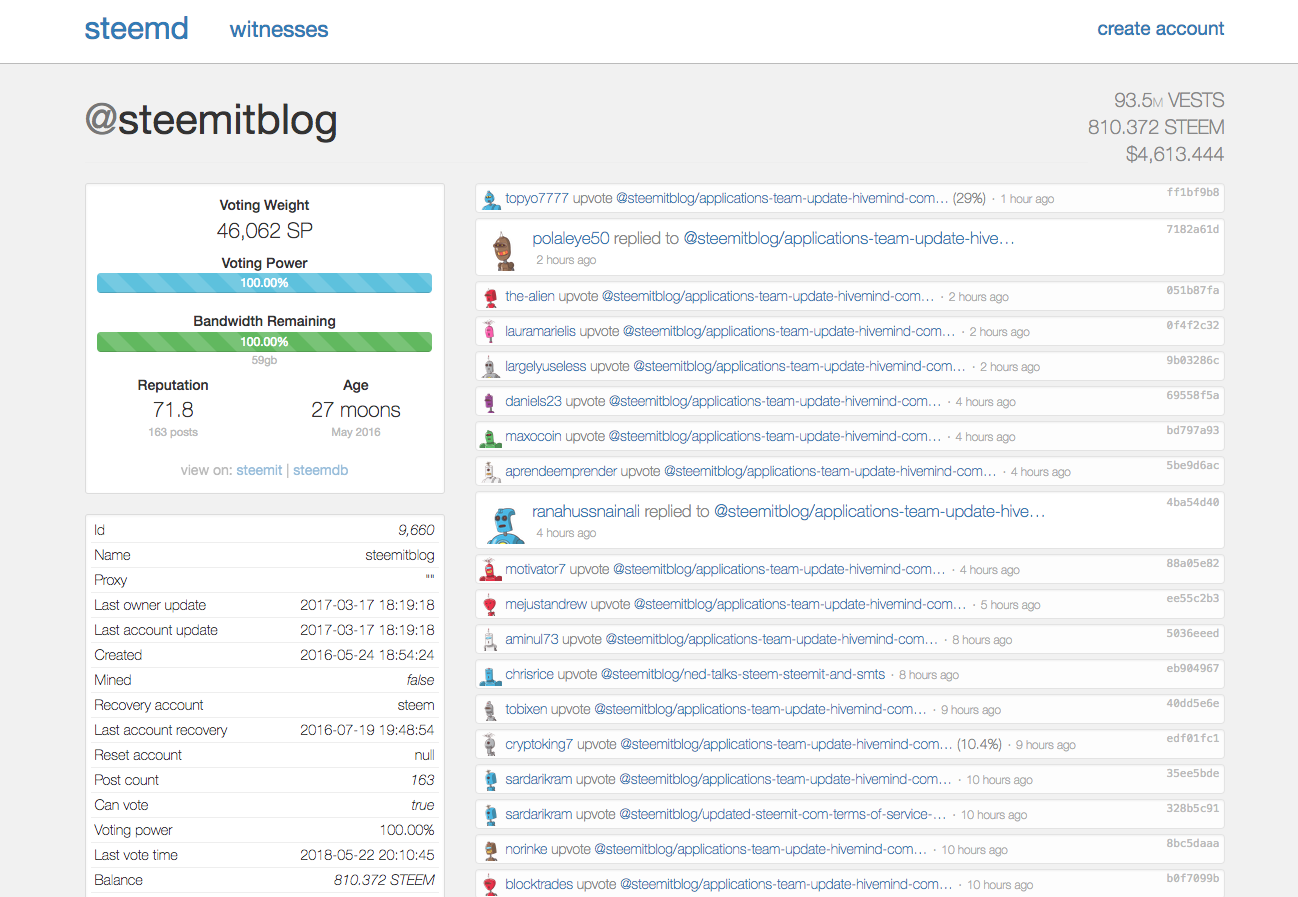Click the '163 posts' label under Reputation
Image resolution: width=1298 pixels, height=897 pixels.
pos(173,432)
